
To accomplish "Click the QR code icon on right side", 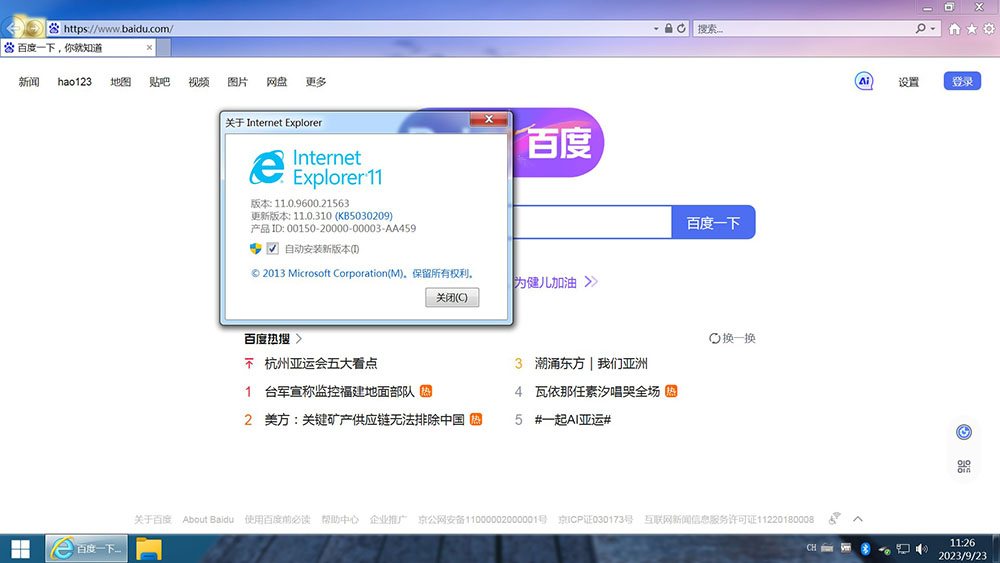I will 964,467.
